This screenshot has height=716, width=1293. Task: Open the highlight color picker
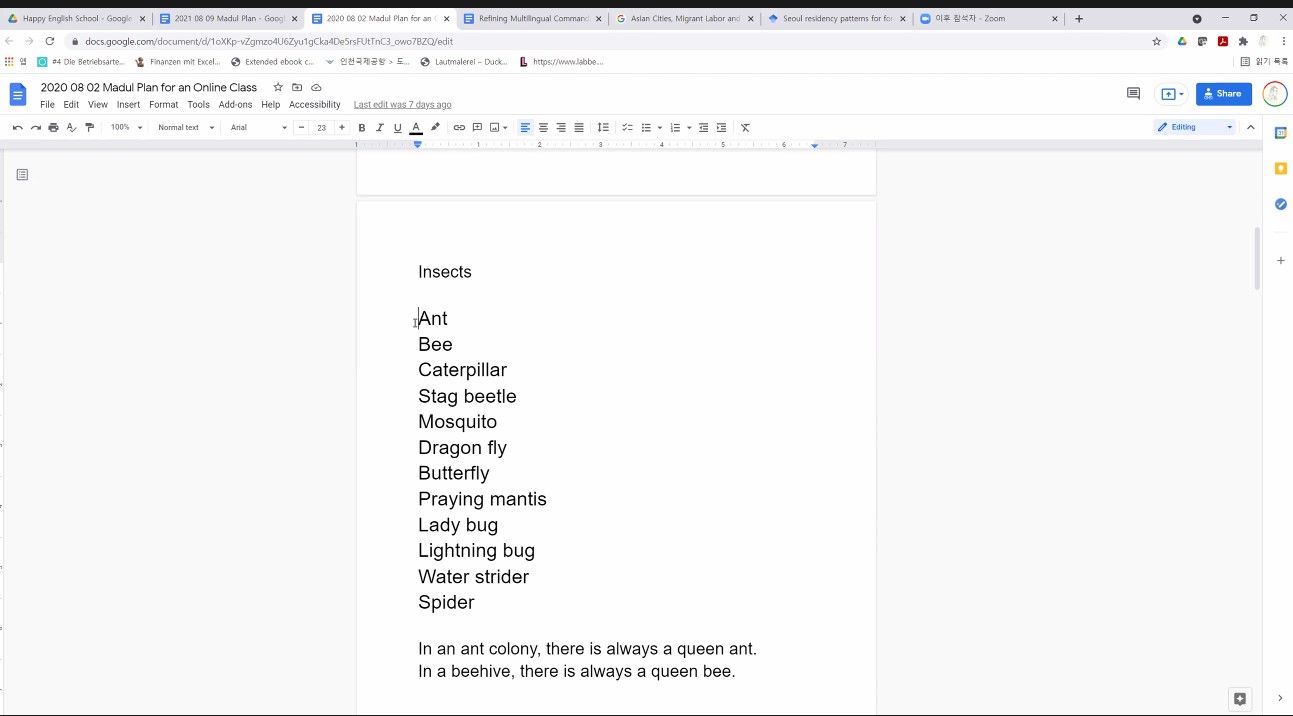click(435, 128)
